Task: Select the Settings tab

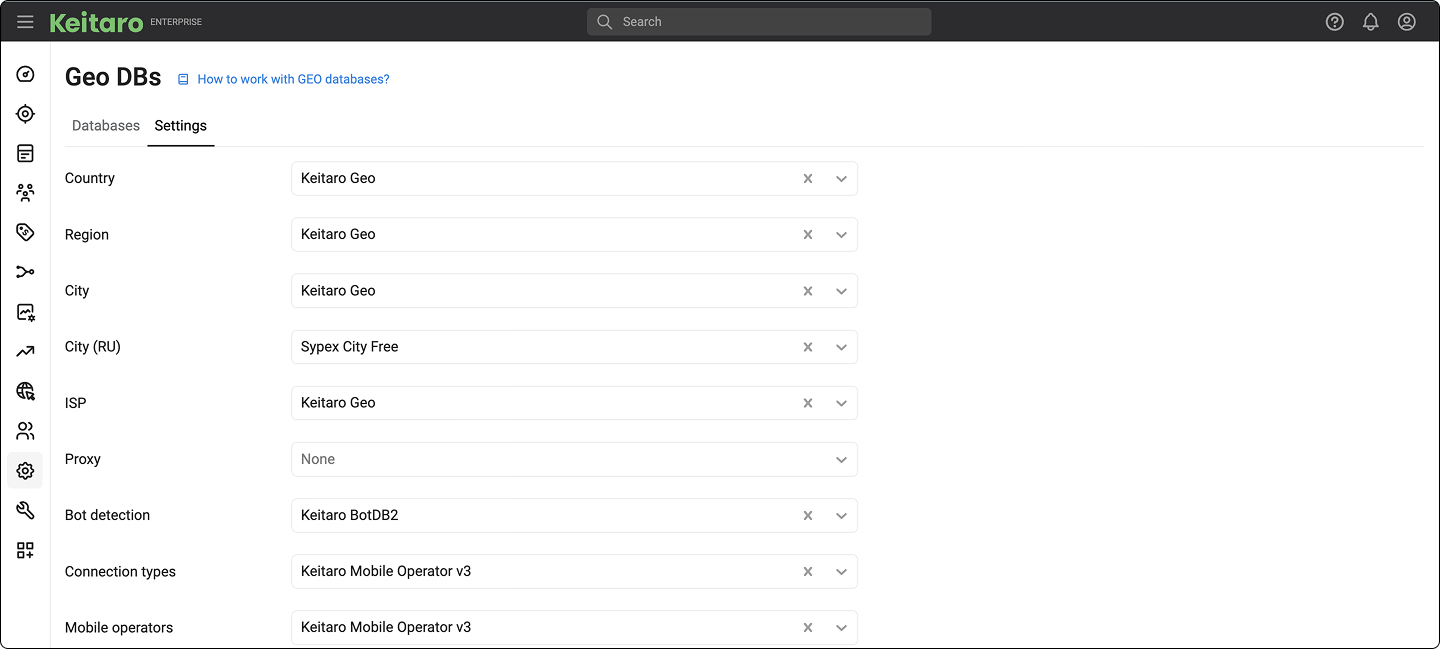Action: [181, 126]
